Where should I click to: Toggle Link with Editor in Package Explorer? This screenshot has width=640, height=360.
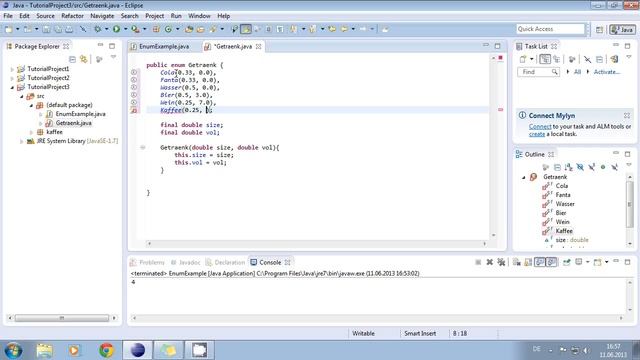click(84, 59)
